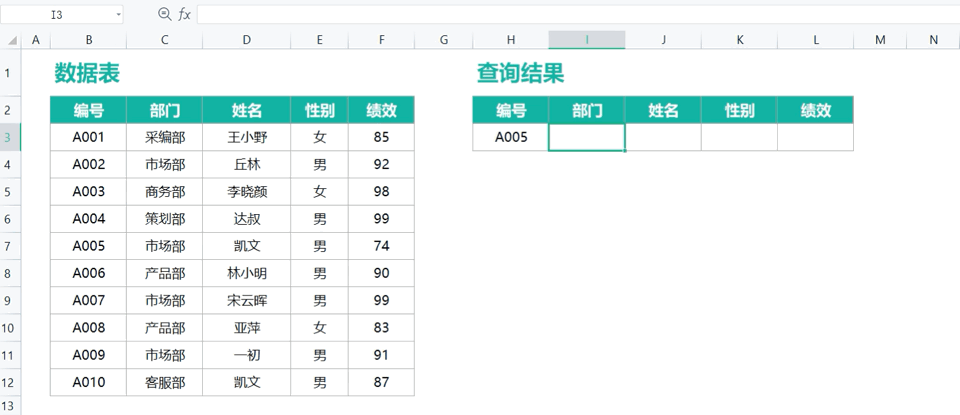Click the select-all corner triangle

point(12,40)
